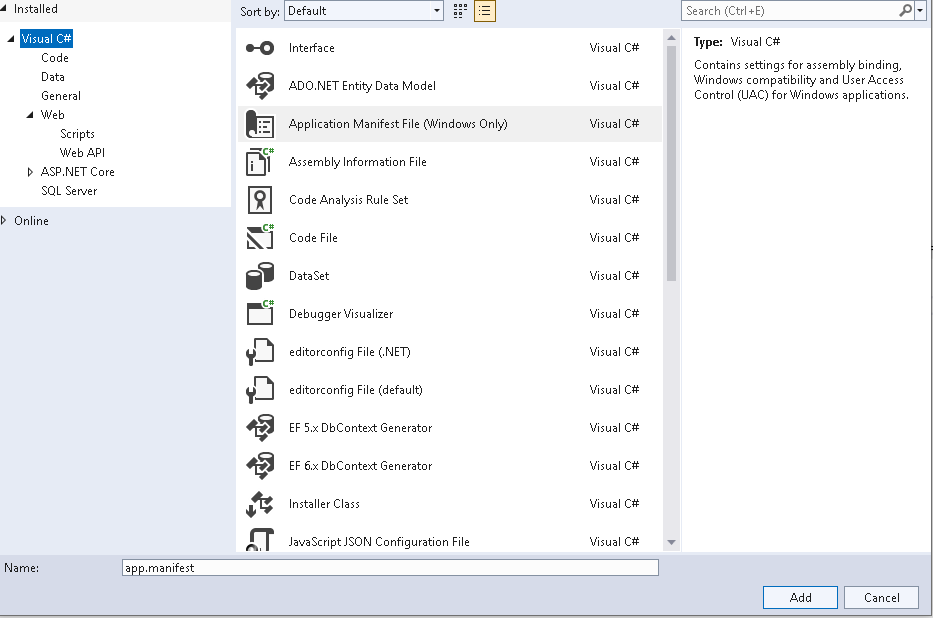Select 'Code File' template text
This screenshot has width=933, height=618.
pyautogui.click(x=313, y=238)
